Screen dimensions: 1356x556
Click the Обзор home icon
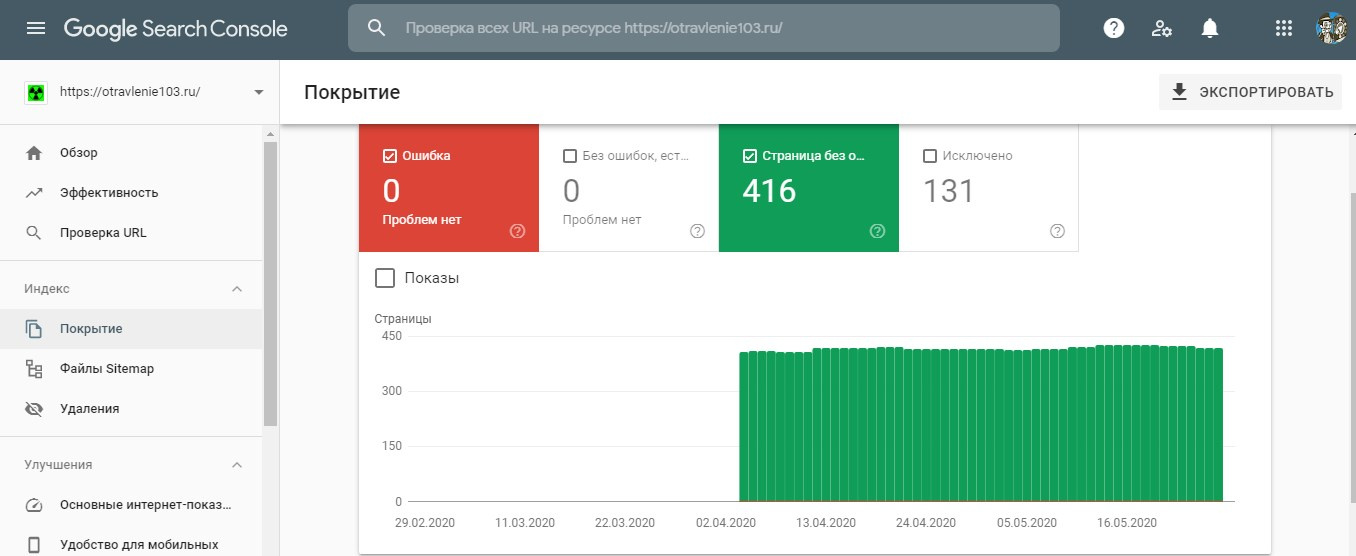click(x=34, y=153)
